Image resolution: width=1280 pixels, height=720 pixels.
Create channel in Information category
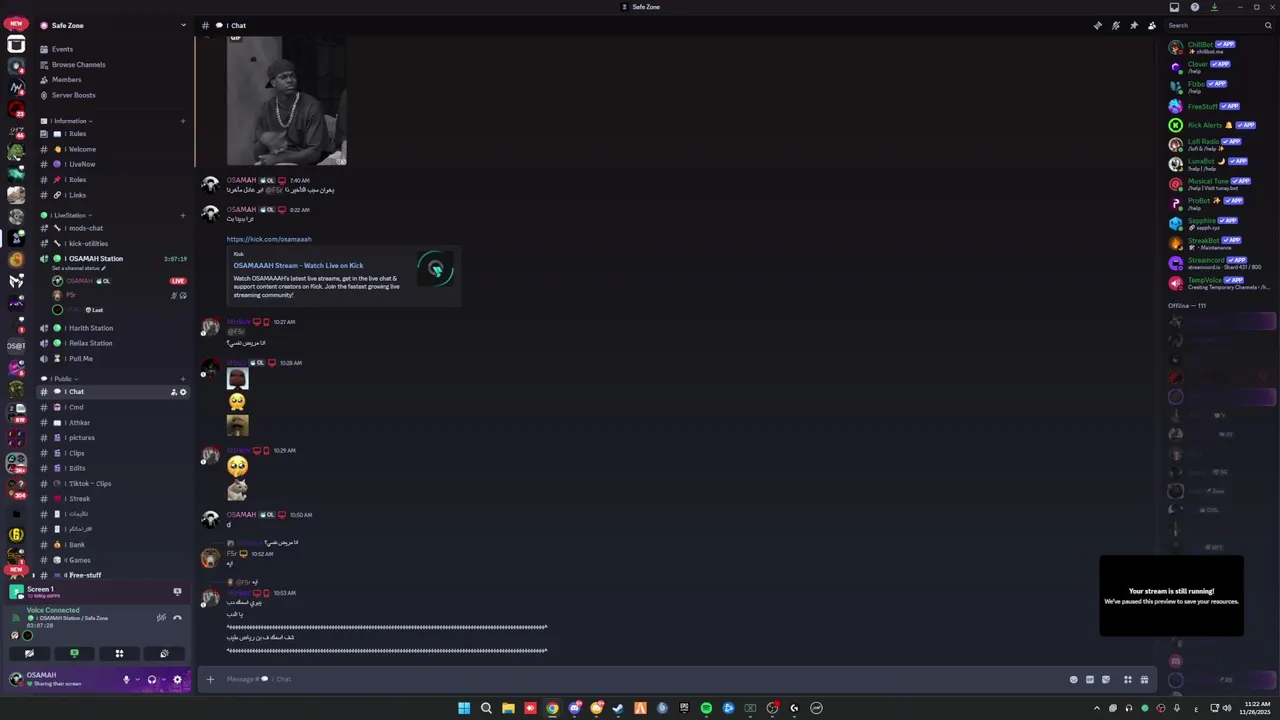183,121
